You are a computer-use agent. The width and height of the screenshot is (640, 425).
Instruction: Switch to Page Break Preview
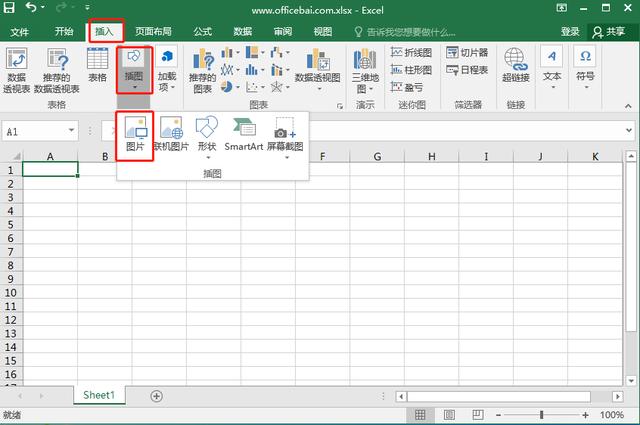point(478,415)
